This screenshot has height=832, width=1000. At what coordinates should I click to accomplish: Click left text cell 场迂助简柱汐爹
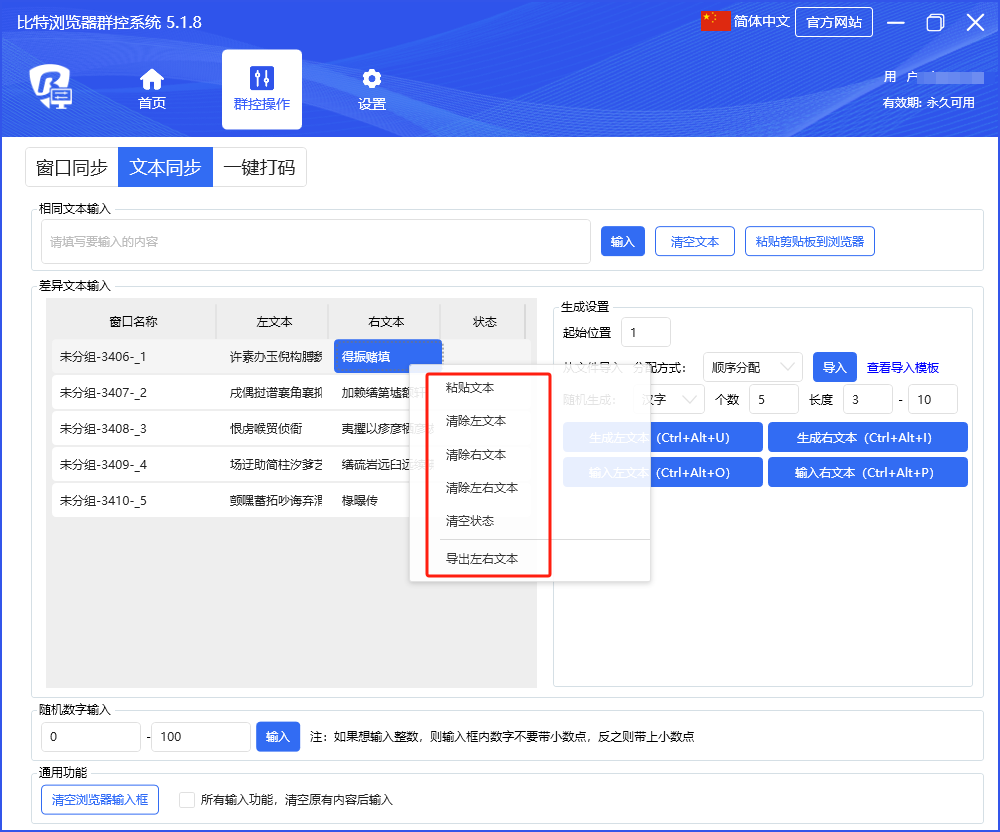point(276,464)
